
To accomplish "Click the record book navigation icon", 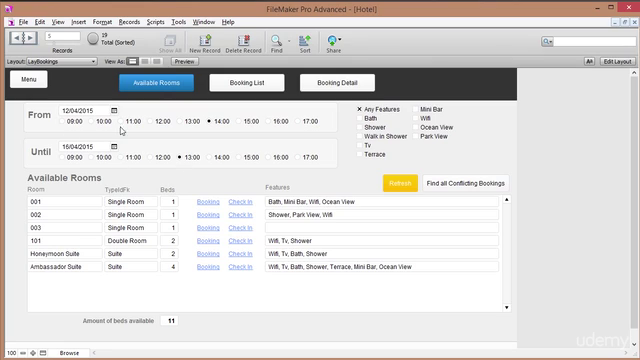I will point(23,38).
